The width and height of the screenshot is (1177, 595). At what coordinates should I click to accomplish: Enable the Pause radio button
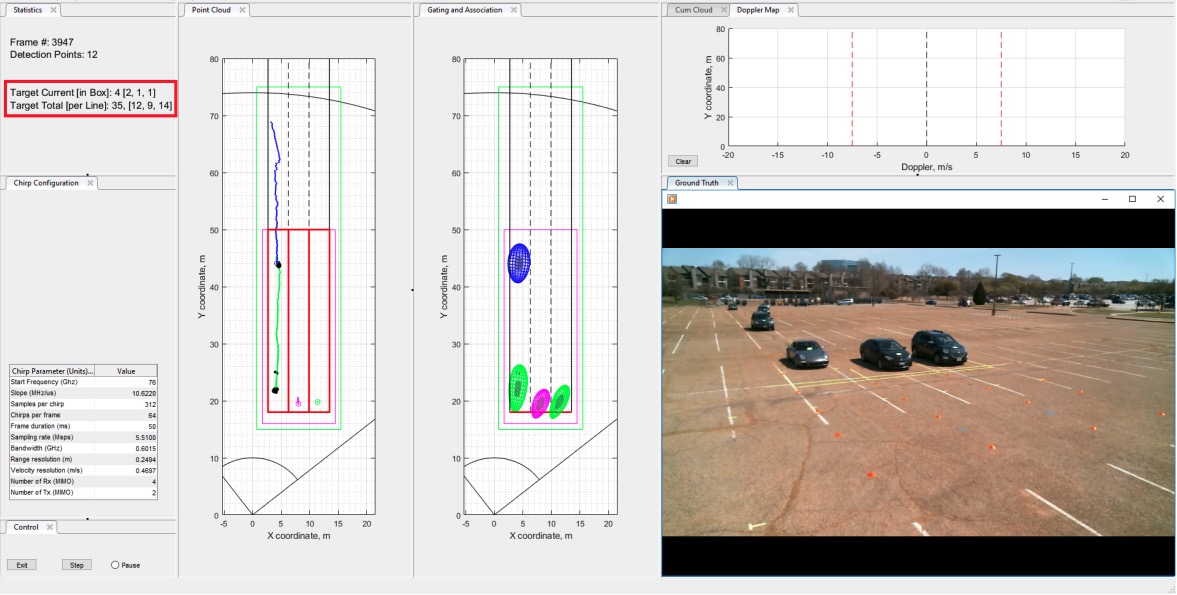click(115, 565)
